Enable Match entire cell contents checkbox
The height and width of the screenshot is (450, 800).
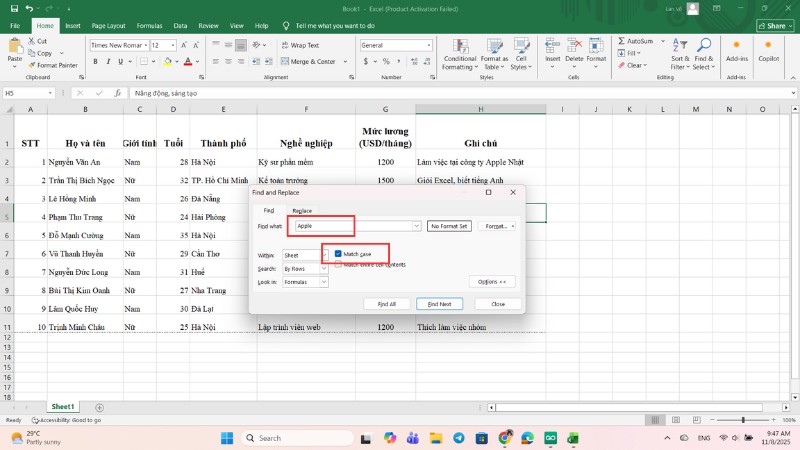(x=339, y=264)
